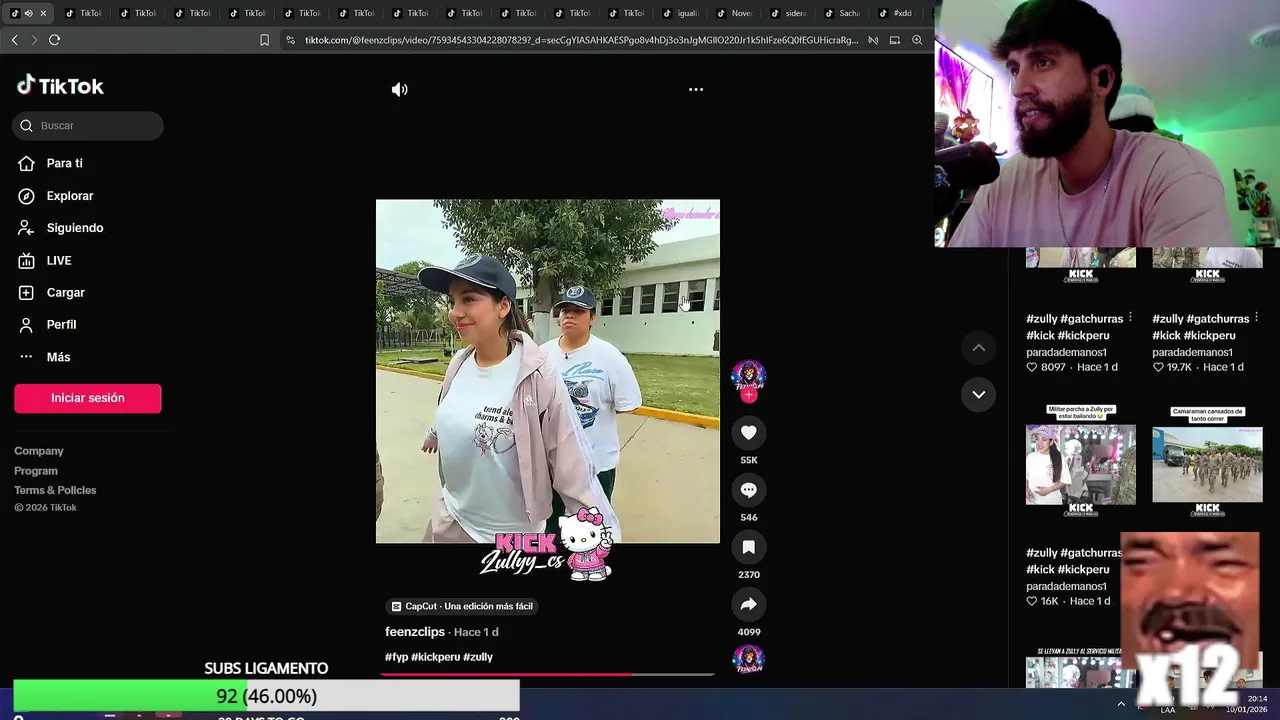Open the video three-dot options menu
The height and width of the screenshot is (720, 1280).
click(696, 90)
